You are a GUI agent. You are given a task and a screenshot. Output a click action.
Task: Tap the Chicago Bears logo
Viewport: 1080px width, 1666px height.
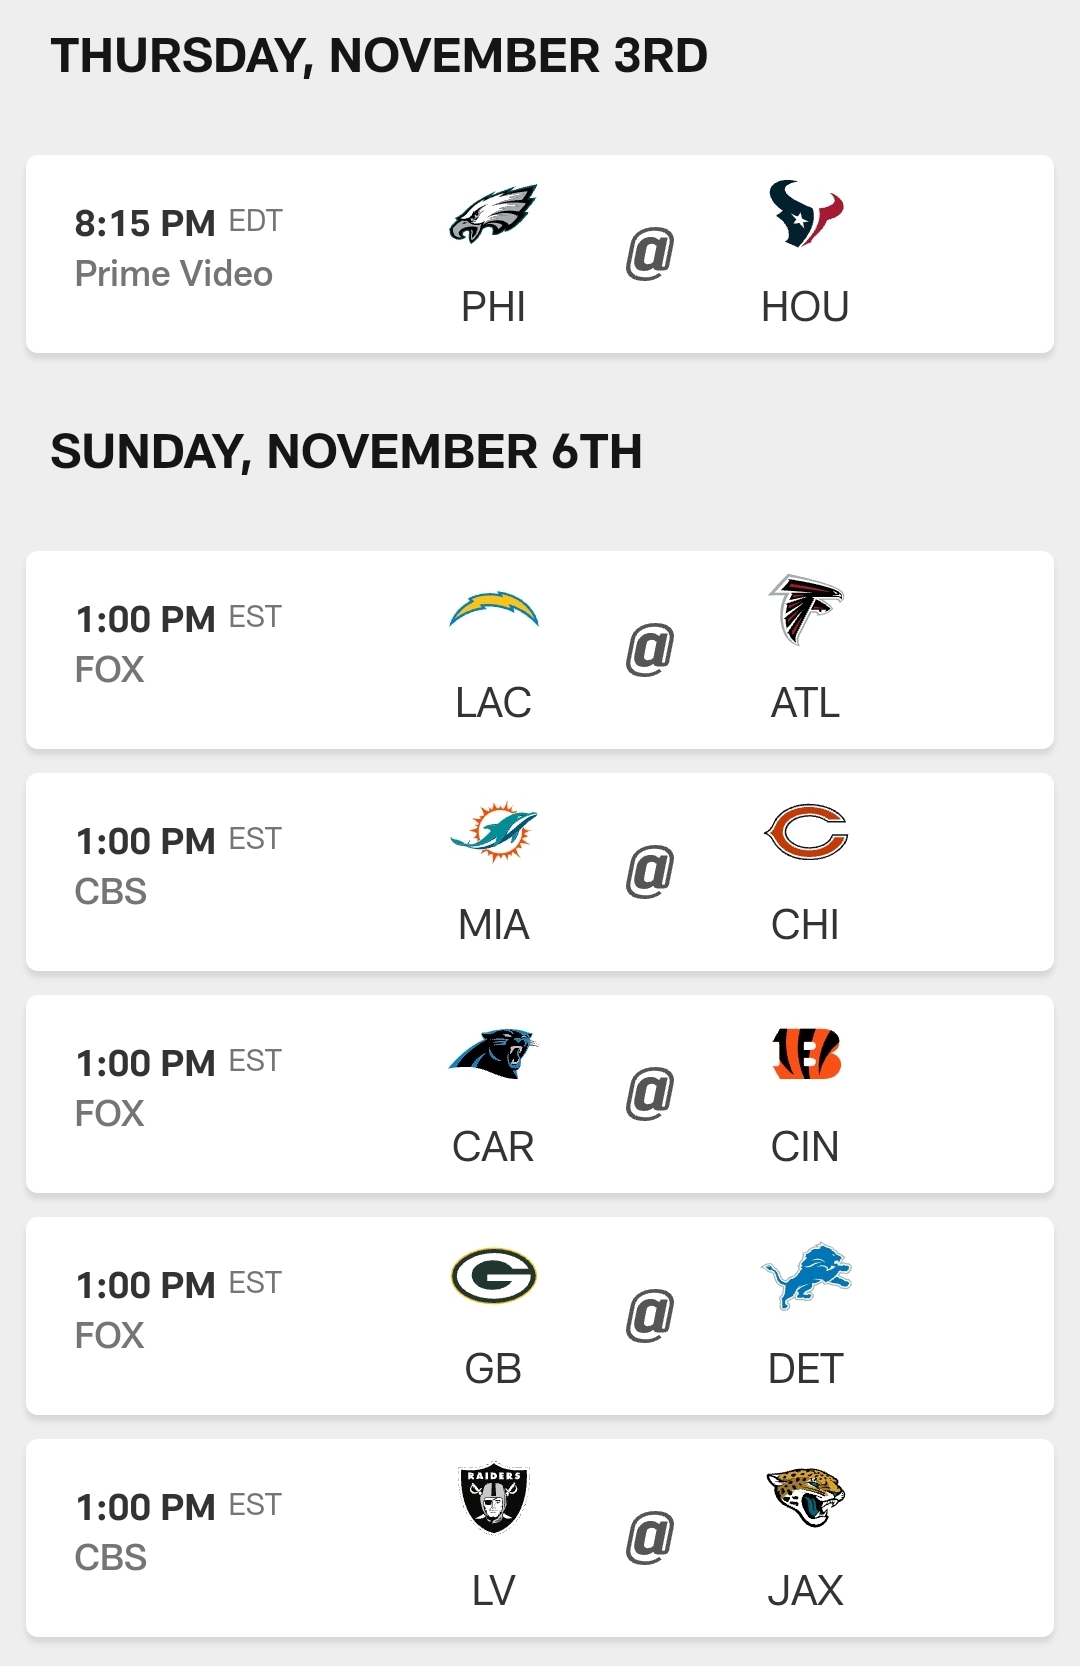pos(806,831)
